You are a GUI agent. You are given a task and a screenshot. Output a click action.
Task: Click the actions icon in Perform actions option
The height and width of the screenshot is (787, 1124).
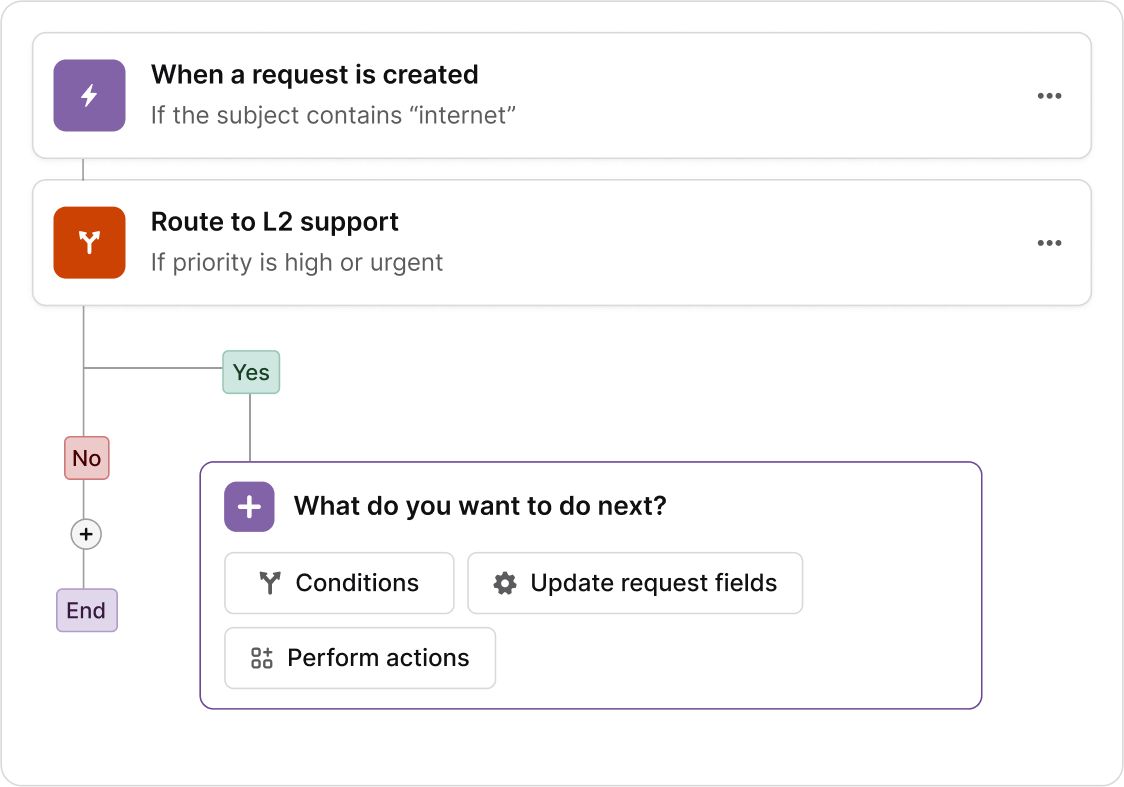tap(261, 658)
